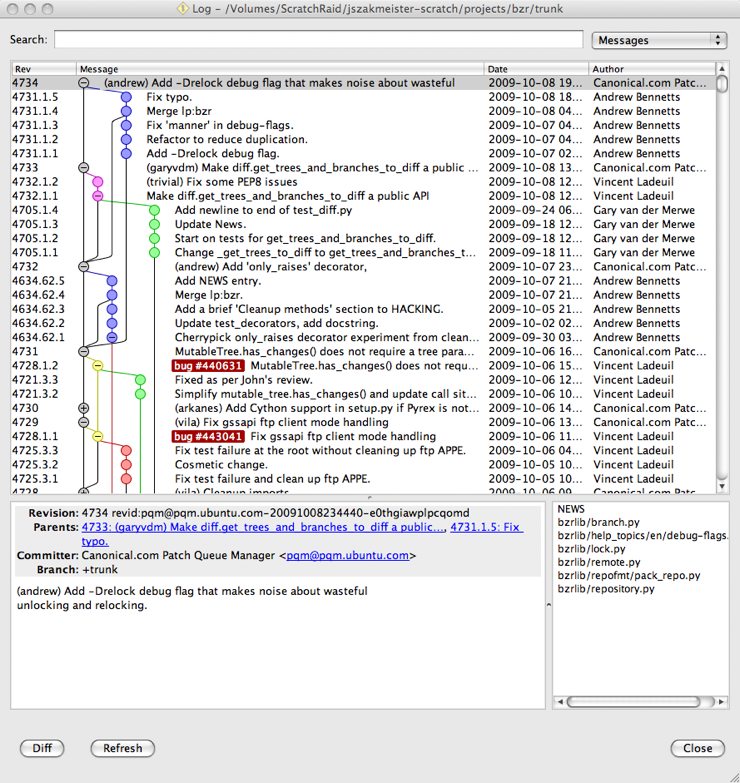740x783 pixels.
Task: Click the Close button
Action: (x=698, y=748)
